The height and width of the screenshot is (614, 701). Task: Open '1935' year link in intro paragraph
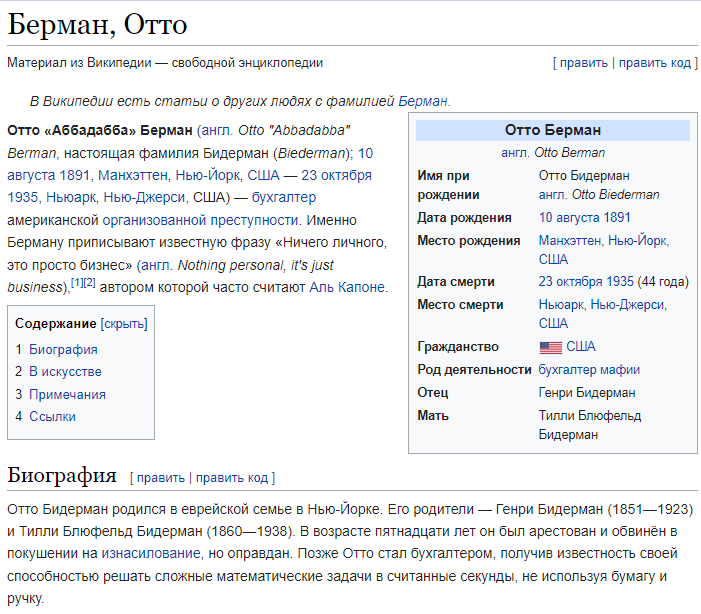[x=22, y=197]
